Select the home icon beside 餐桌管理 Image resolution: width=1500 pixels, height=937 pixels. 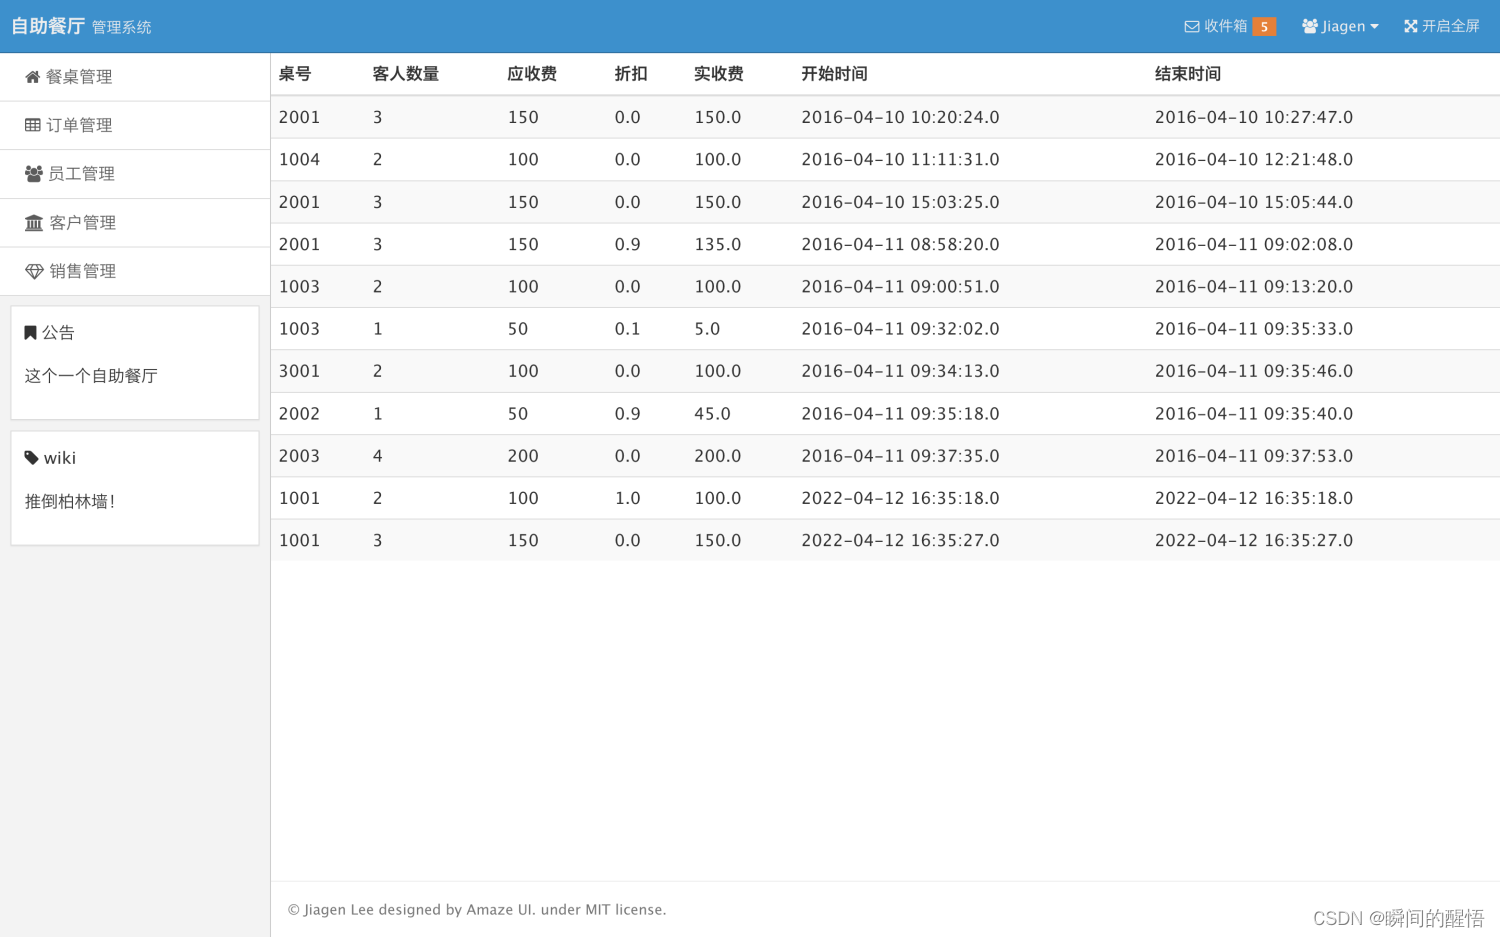pos(31,76)
